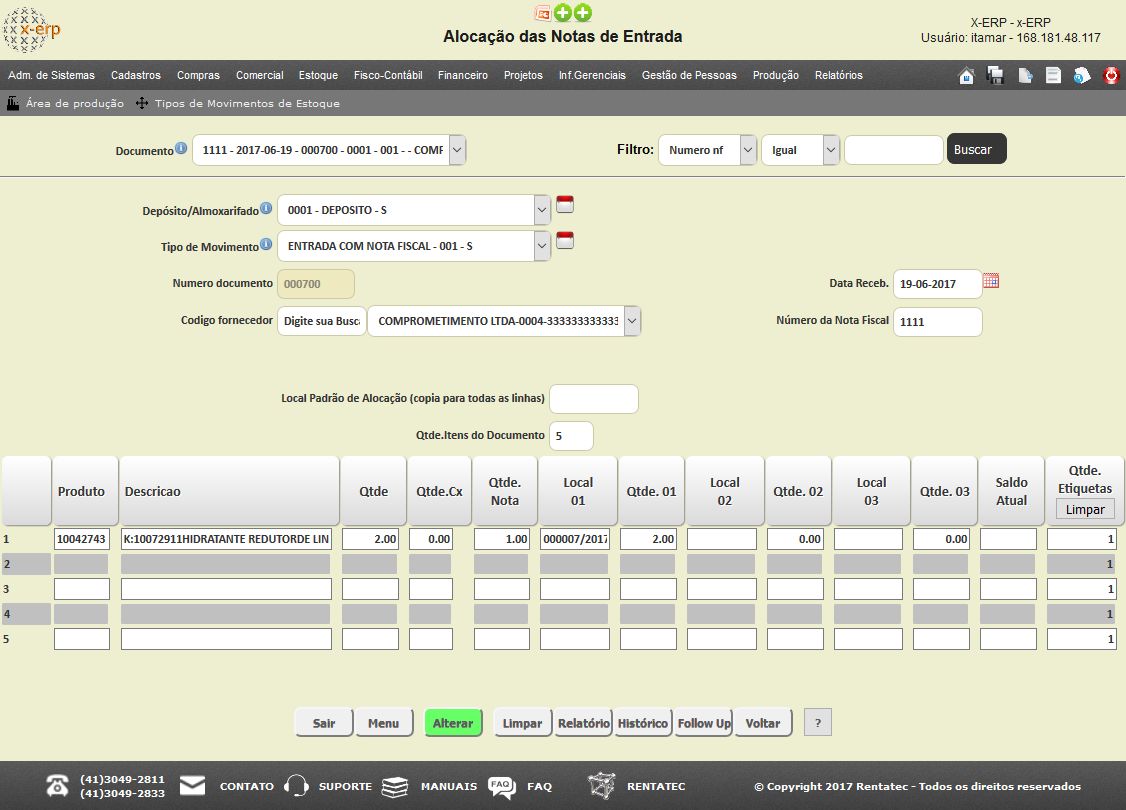
Task: Open Estoque menu
Action: [x=318, y=75]
